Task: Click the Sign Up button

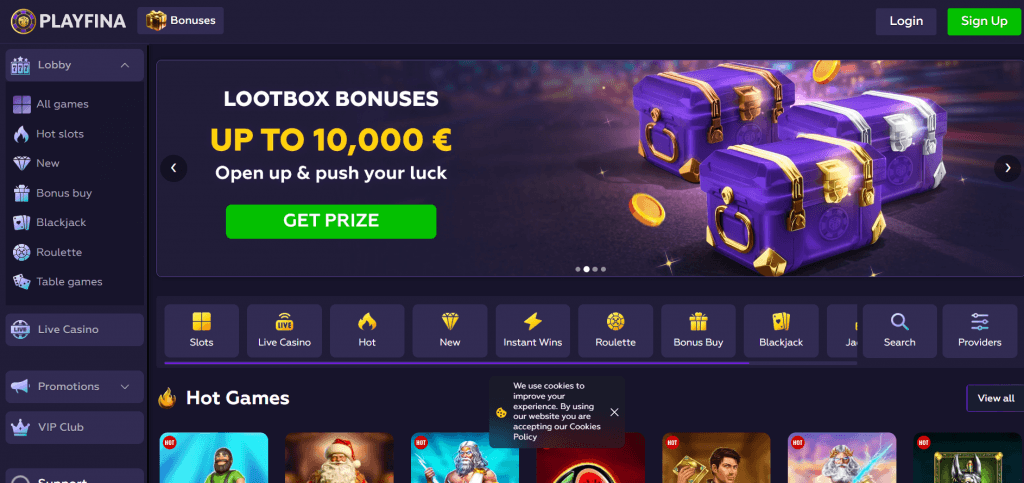Action: [984, 22]
